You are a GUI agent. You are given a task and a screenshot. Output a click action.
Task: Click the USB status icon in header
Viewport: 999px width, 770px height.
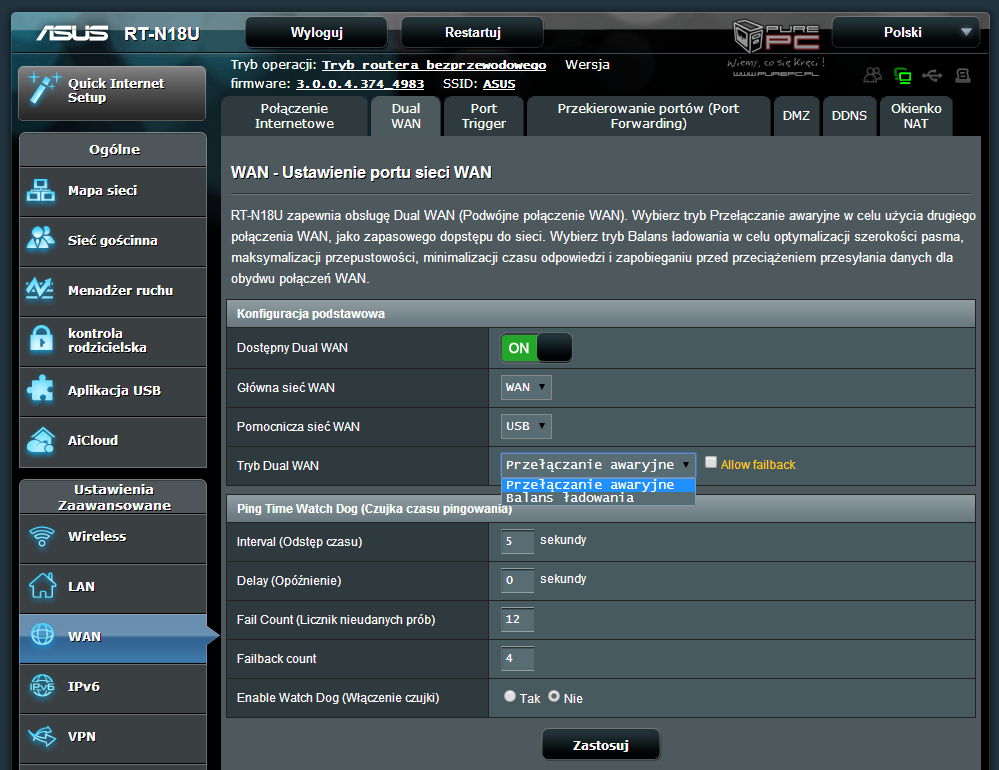(932, 76)
